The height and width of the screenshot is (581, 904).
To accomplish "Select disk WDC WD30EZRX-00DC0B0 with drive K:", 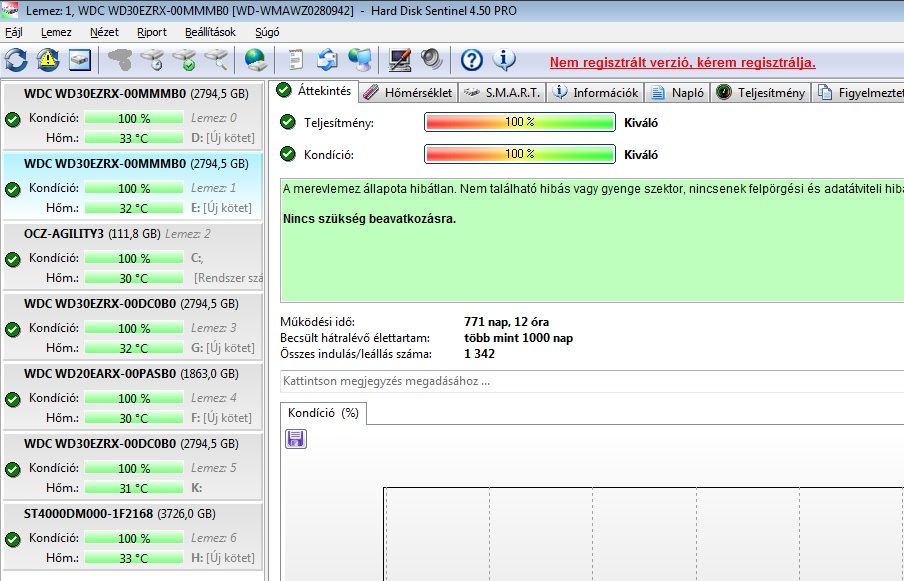I will tap(132, 466).
